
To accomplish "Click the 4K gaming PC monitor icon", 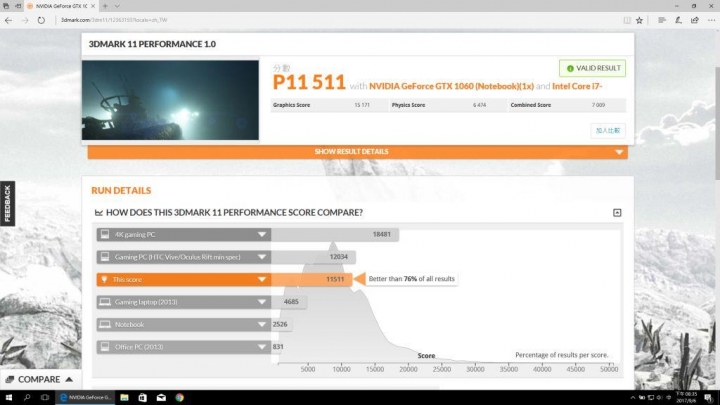I will coord(105,234).
